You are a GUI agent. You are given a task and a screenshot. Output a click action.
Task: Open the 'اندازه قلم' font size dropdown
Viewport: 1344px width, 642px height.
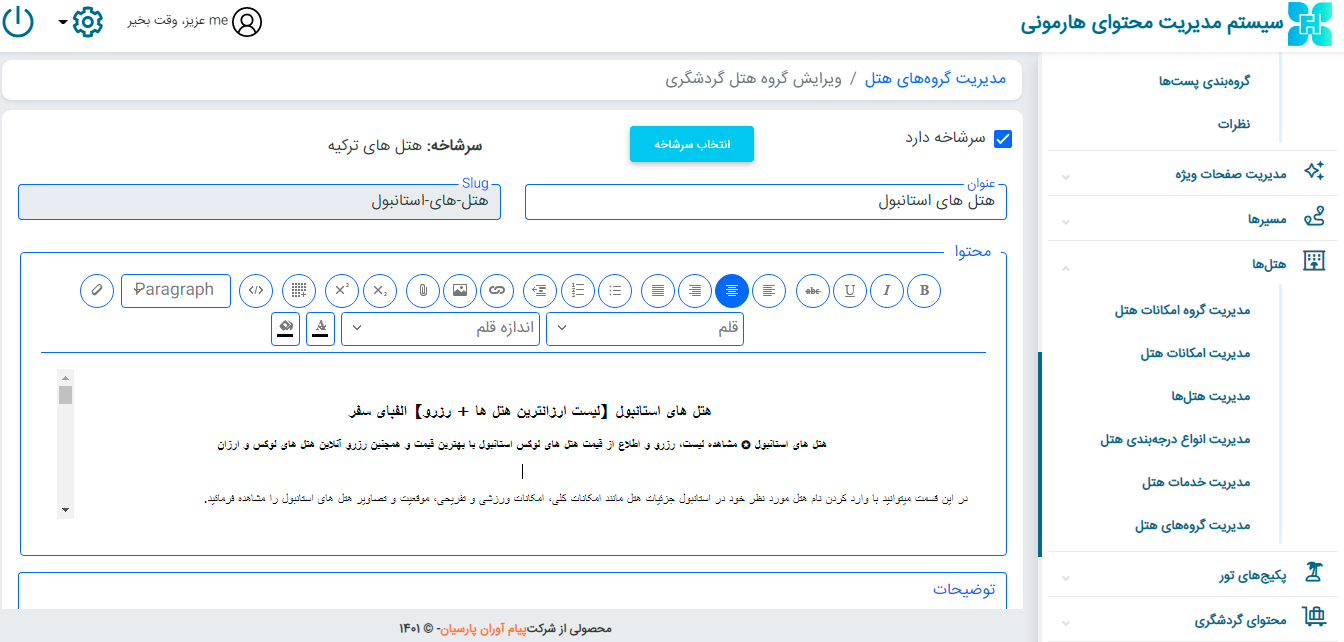[441, 328]
